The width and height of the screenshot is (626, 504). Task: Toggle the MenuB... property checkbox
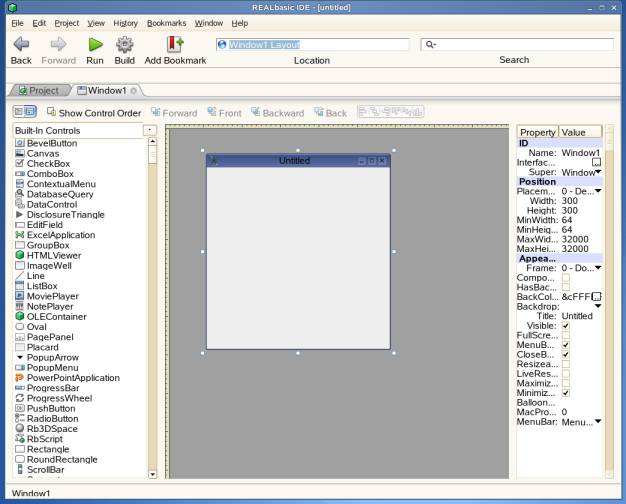click(566, 345)
